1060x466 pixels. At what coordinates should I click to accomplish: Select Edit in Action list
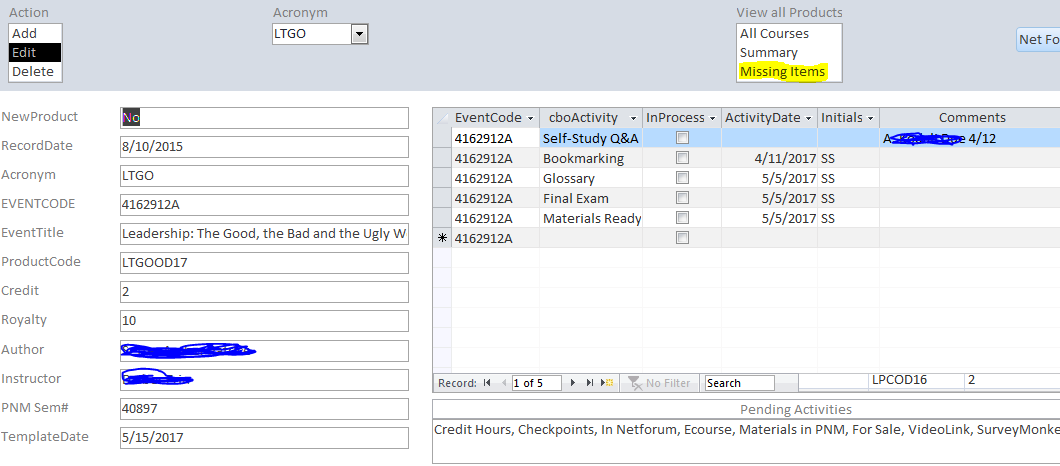(x=35, y=52)
